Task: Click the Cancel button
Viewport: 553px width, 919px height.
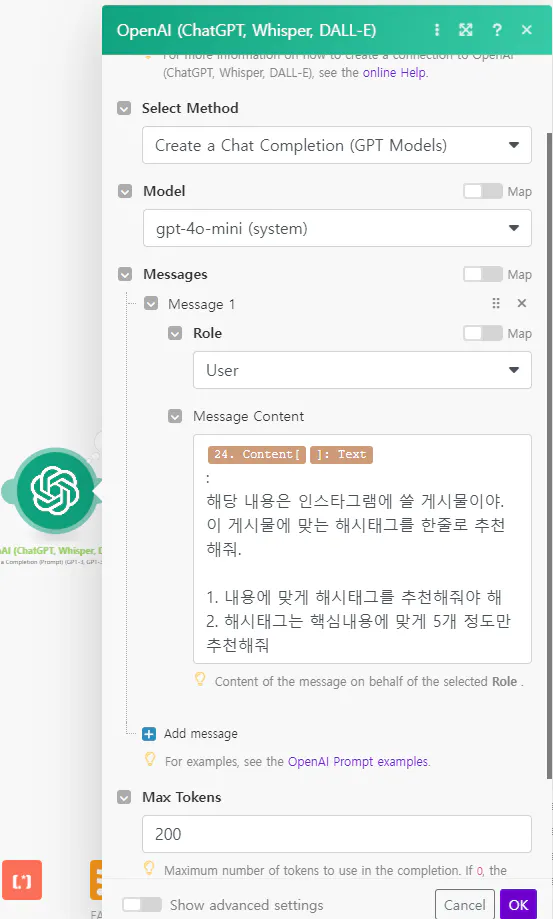Action: (465, 905)
